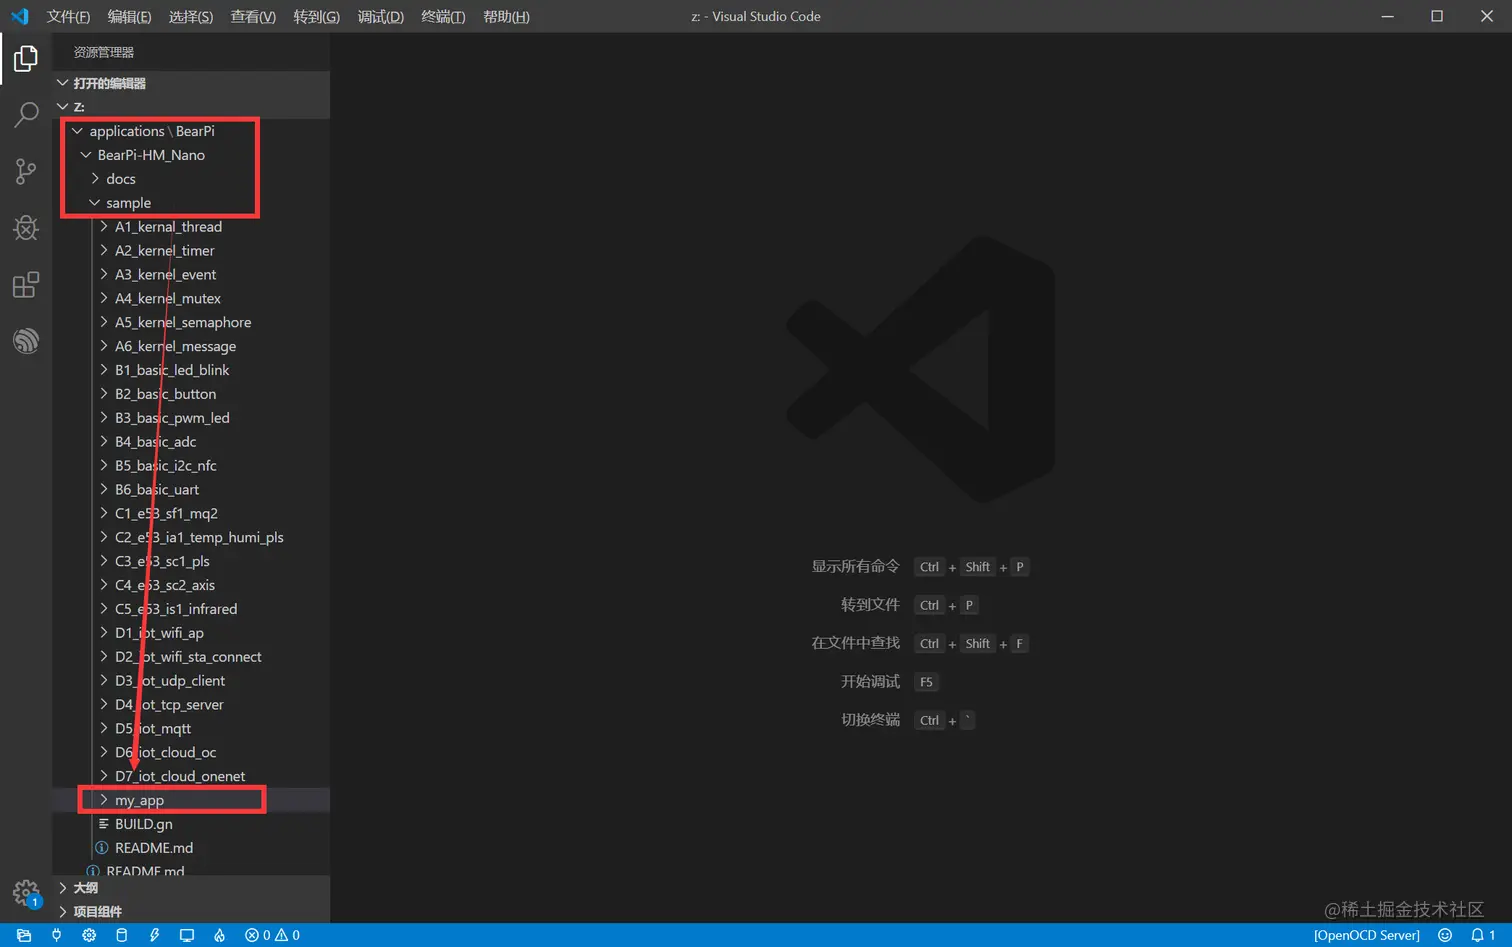Expand the B3_basic_pwm_led folder

[191, 418]
